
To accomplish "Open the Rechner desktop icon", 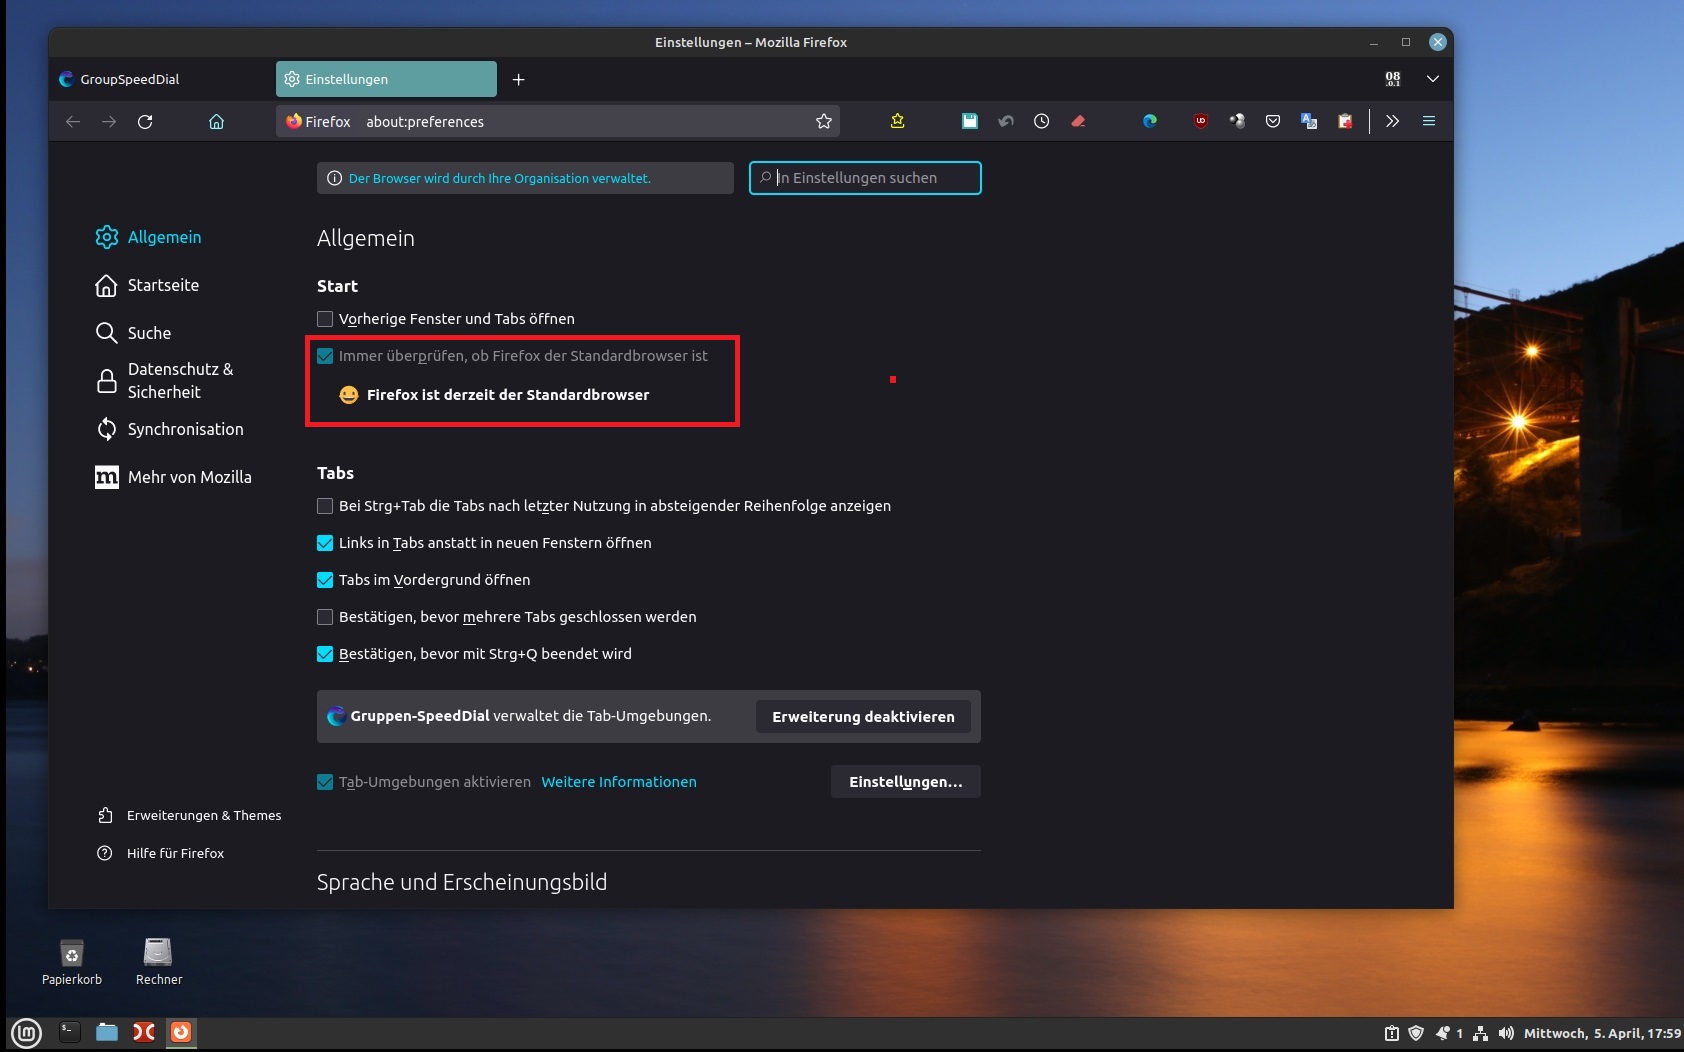I will 159,962.
